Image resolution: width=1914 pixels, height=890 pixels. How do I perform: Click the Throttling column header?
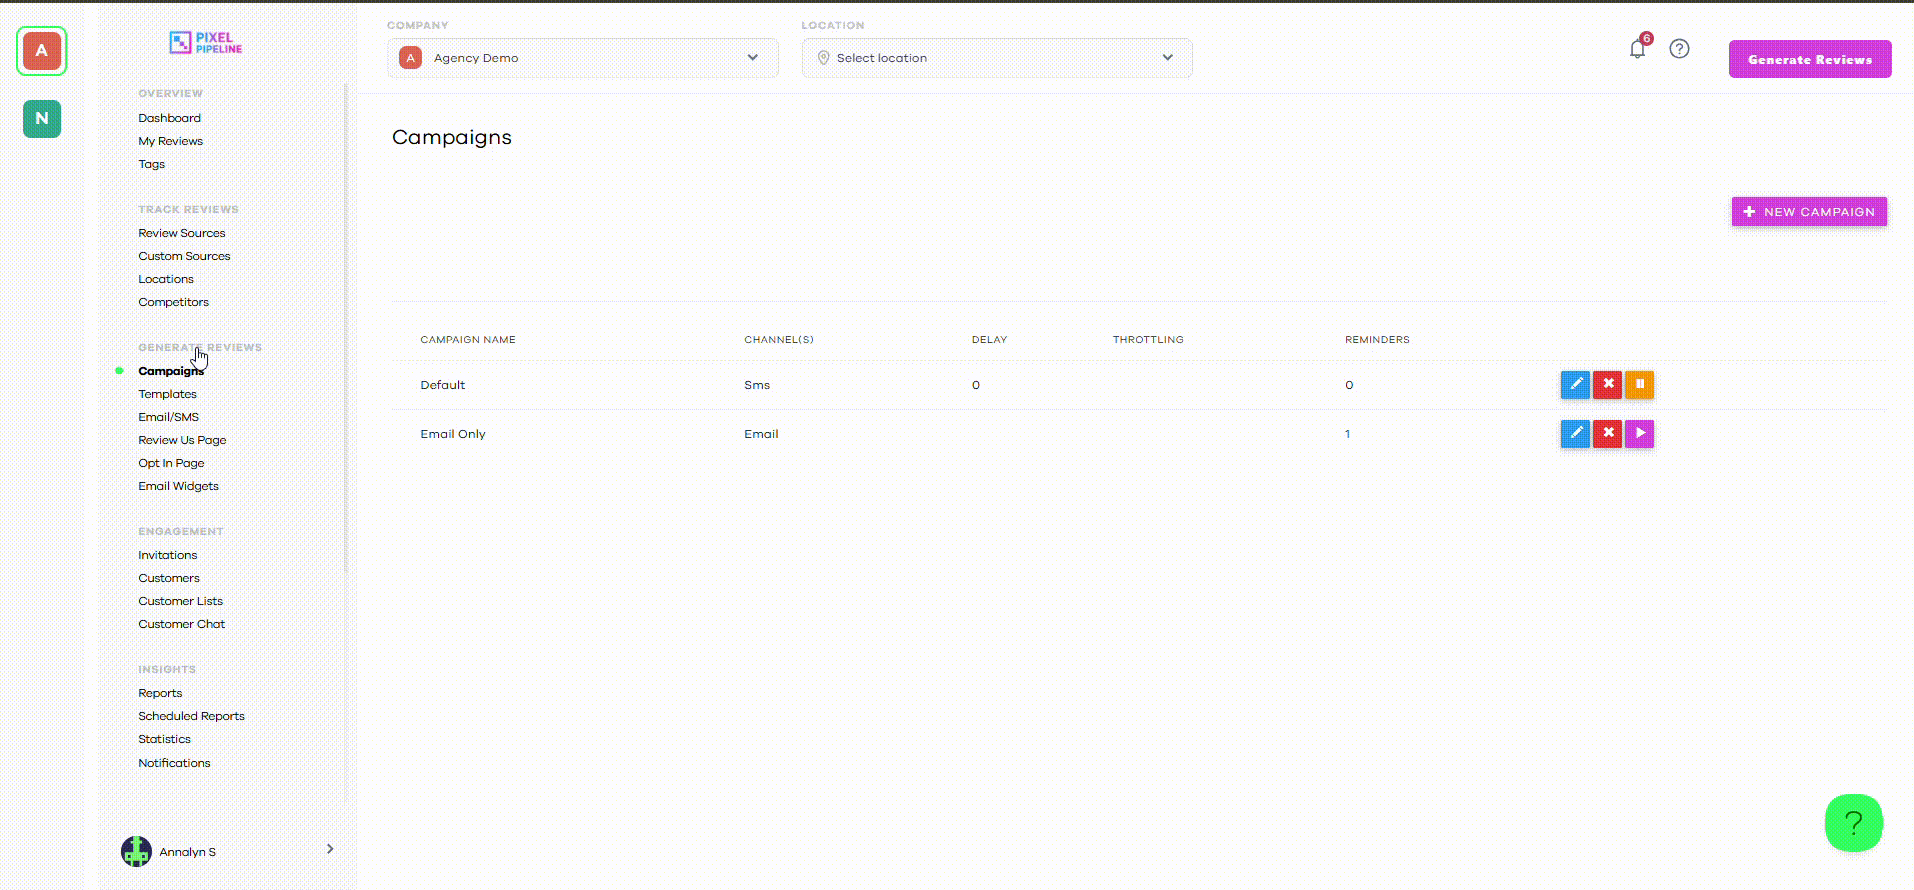(x=1148, y=340)
